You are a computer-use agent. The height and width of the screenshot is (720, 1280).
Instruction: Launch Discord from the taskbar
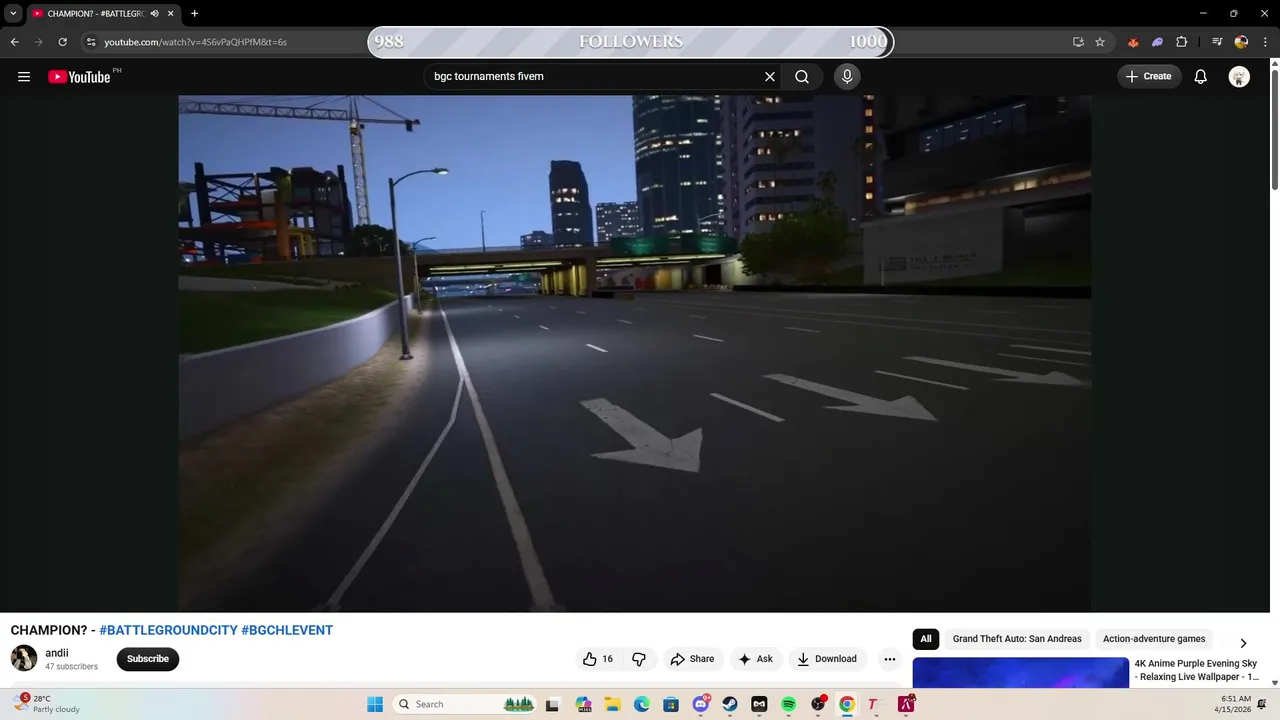[x=701, y=704]
